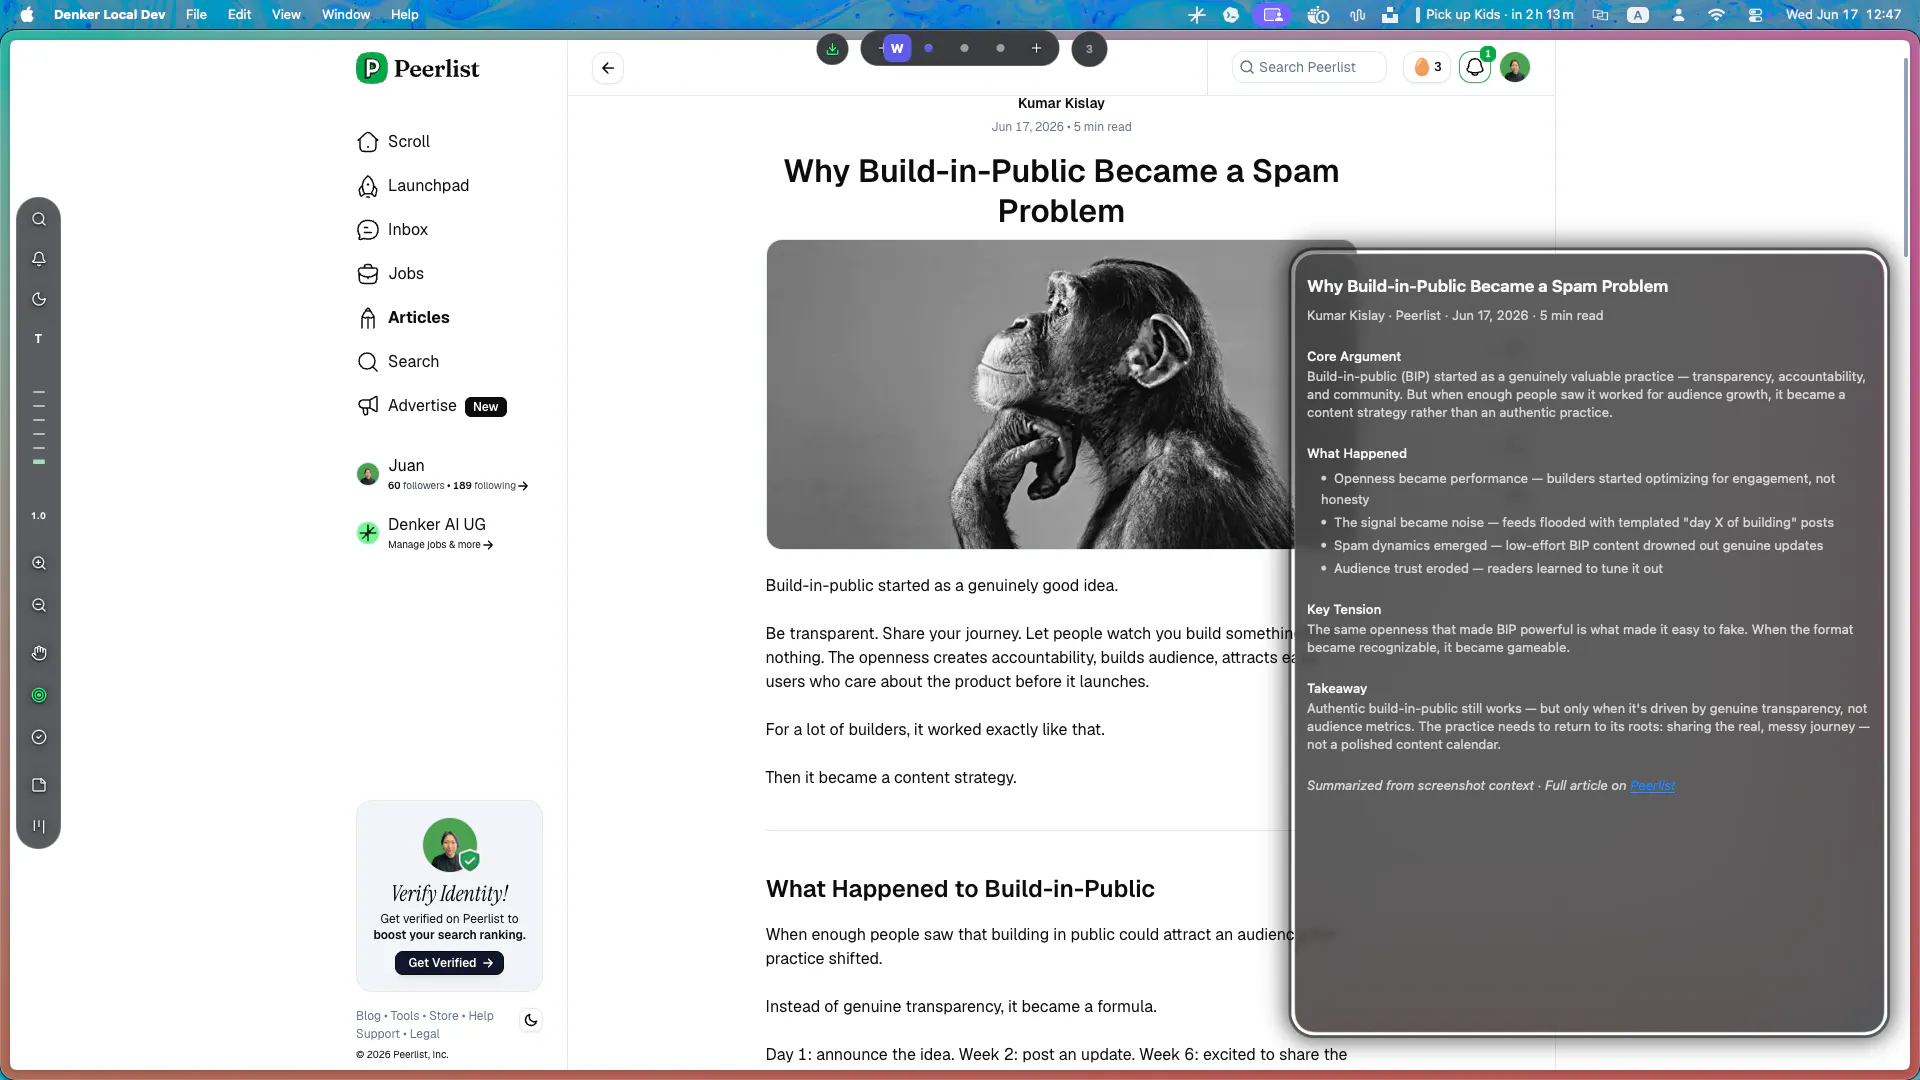
Task: Click the Pick up Kids reminder in the menu bar
Action: [x=1495, y=14]
